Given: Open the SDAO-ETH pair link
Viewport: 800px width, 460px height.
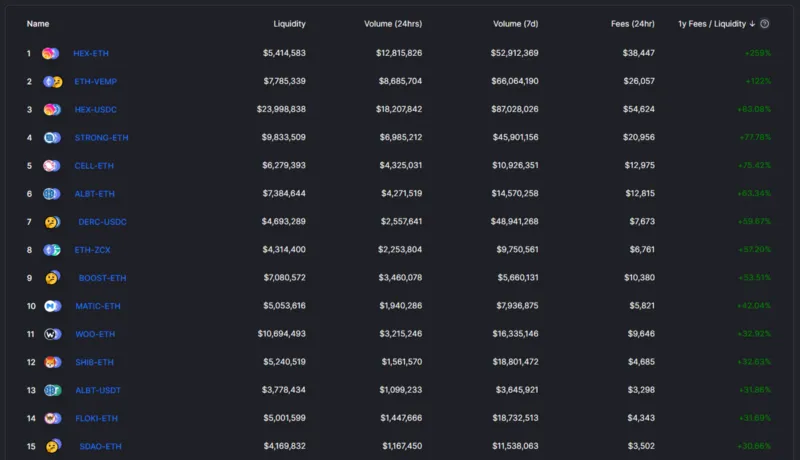Looking at the screenshot, I should click(101, 446).
